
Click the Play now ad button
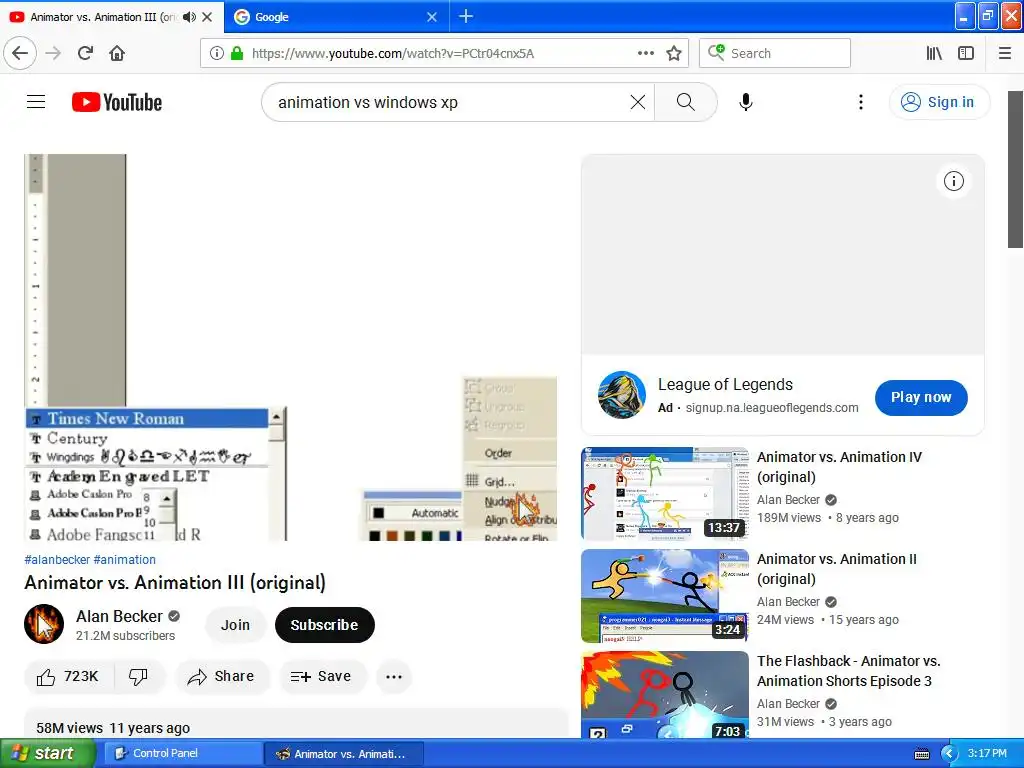coord(921,397)
